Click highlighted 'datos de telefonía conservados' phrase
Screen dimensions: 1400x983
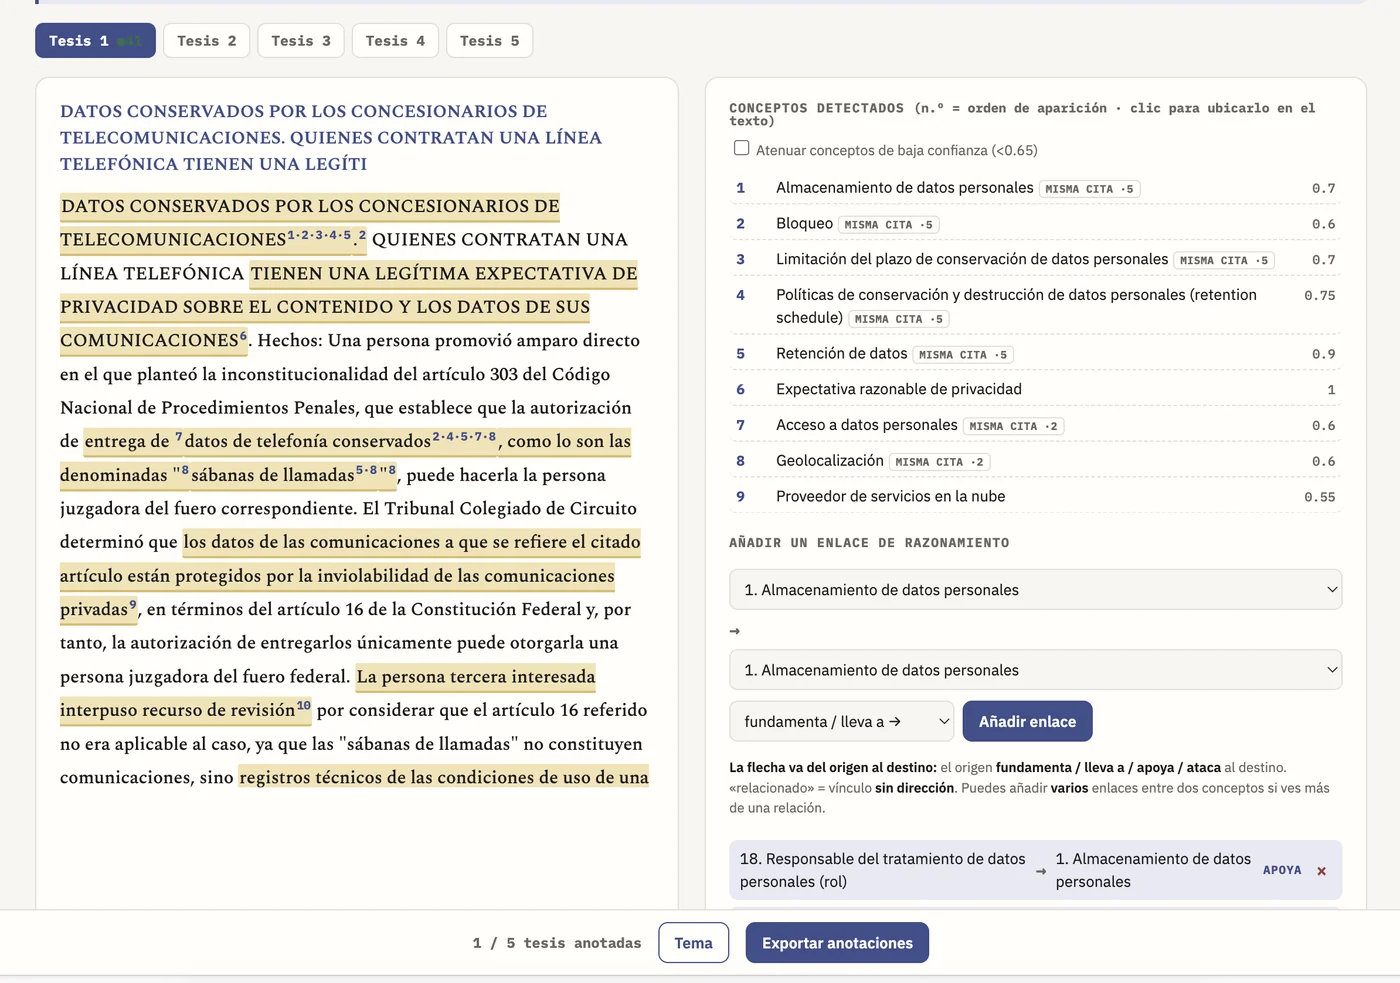tap(308, 441)
